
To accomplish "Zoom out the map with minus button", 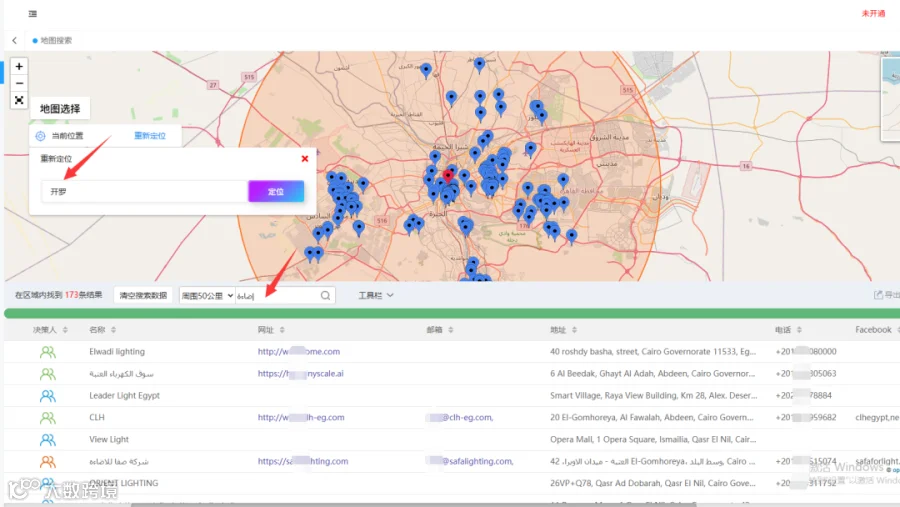I will pos(19,83).
